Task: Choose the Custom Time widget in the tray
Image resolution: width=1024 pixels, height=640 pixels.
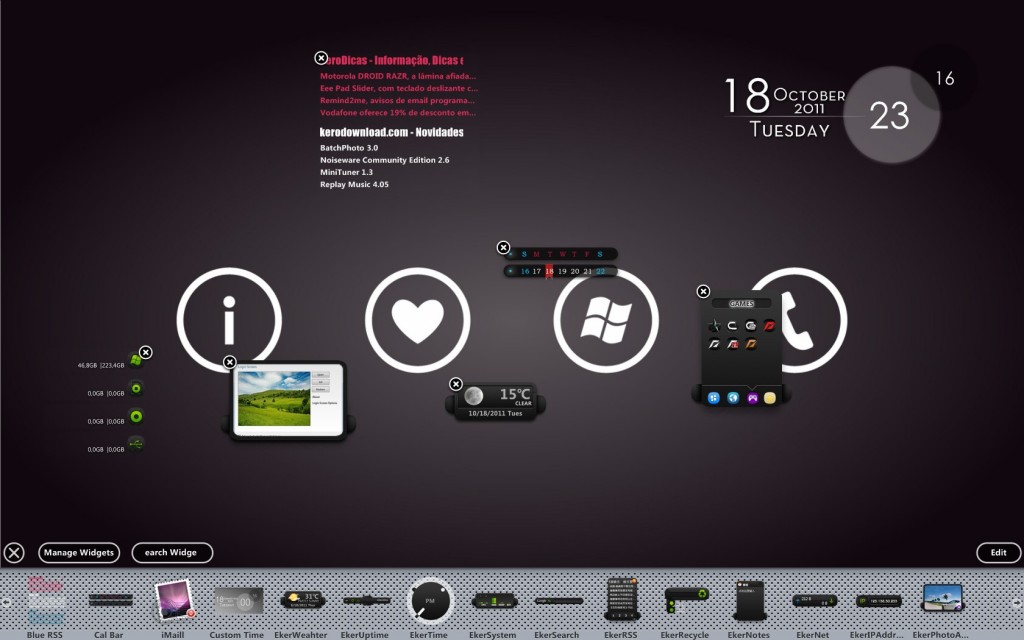Action: 239,601
